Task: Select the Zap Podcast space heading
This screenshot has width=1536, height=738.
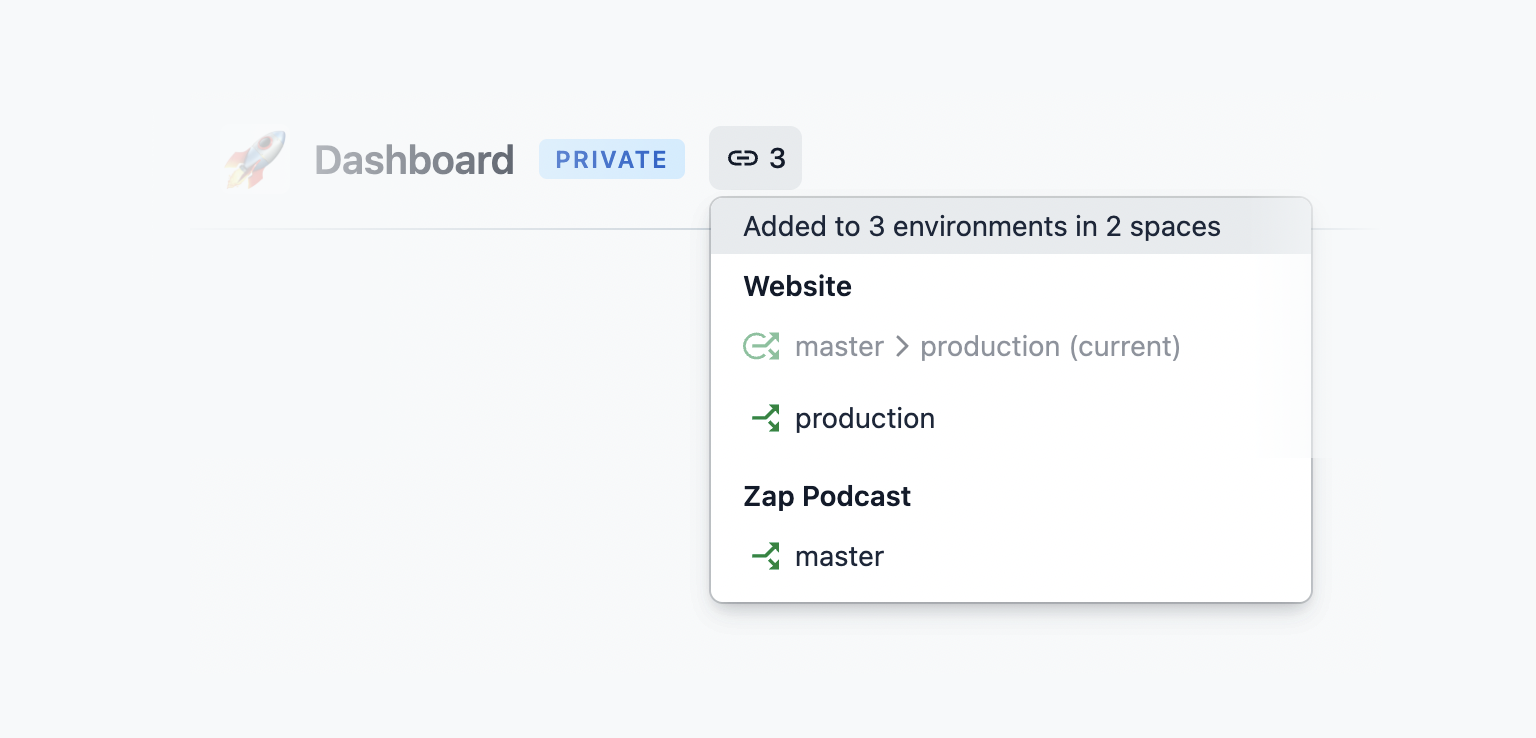Action: pos(826,497)
